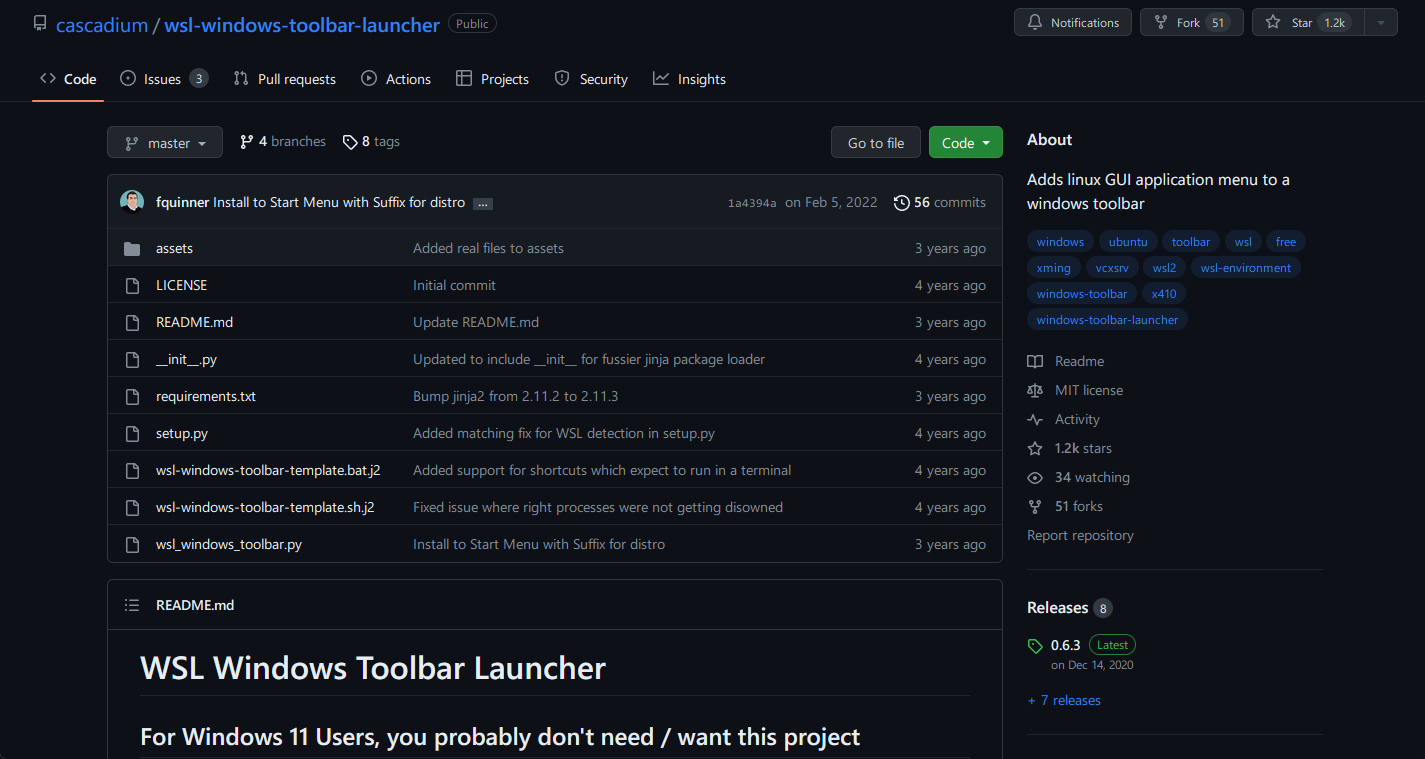
Task: Click the fork icon in Fork button
Action: (x=1161, y=22)
